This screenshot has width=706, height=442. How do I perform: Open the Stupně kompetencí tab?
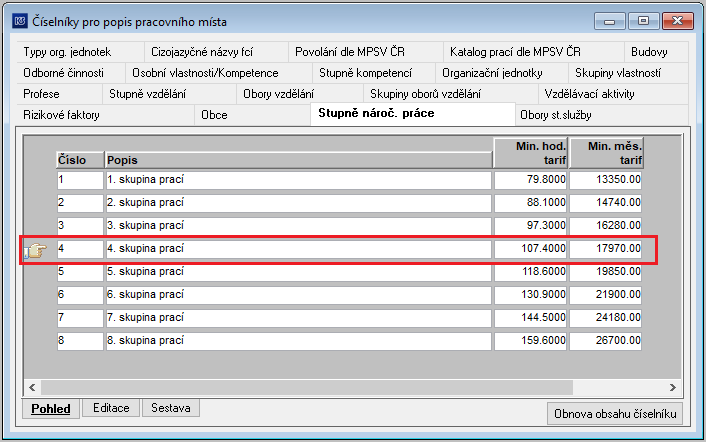[374, 73]
